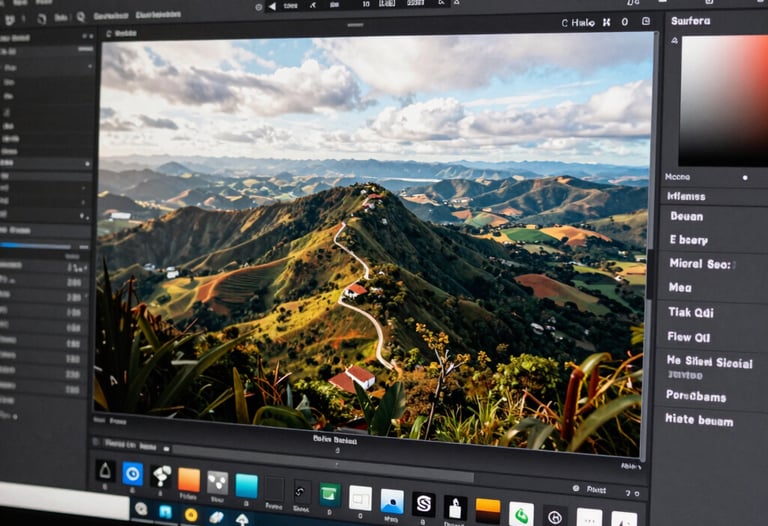Click the Piust button at bottom right
768x526 pixels.
596,490
